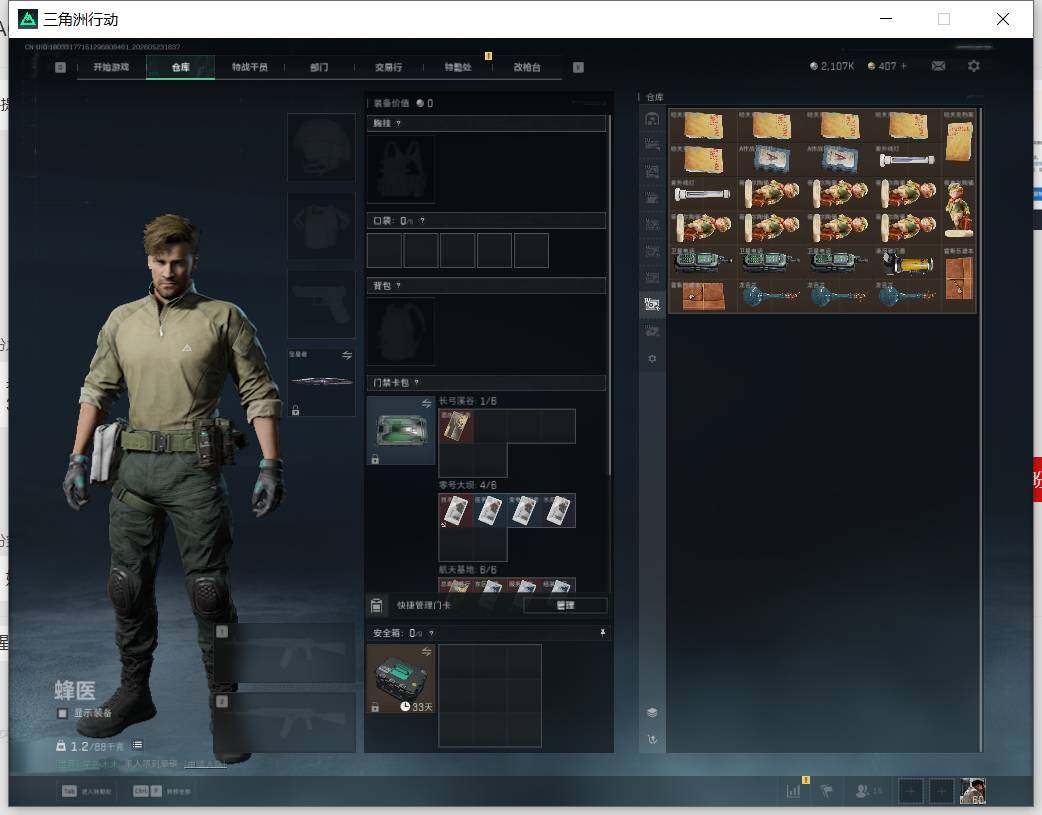The width and height of the screenshot is (1042, 815).
Task: Click the flag icon in bottom bar
Action: (827, 791)
